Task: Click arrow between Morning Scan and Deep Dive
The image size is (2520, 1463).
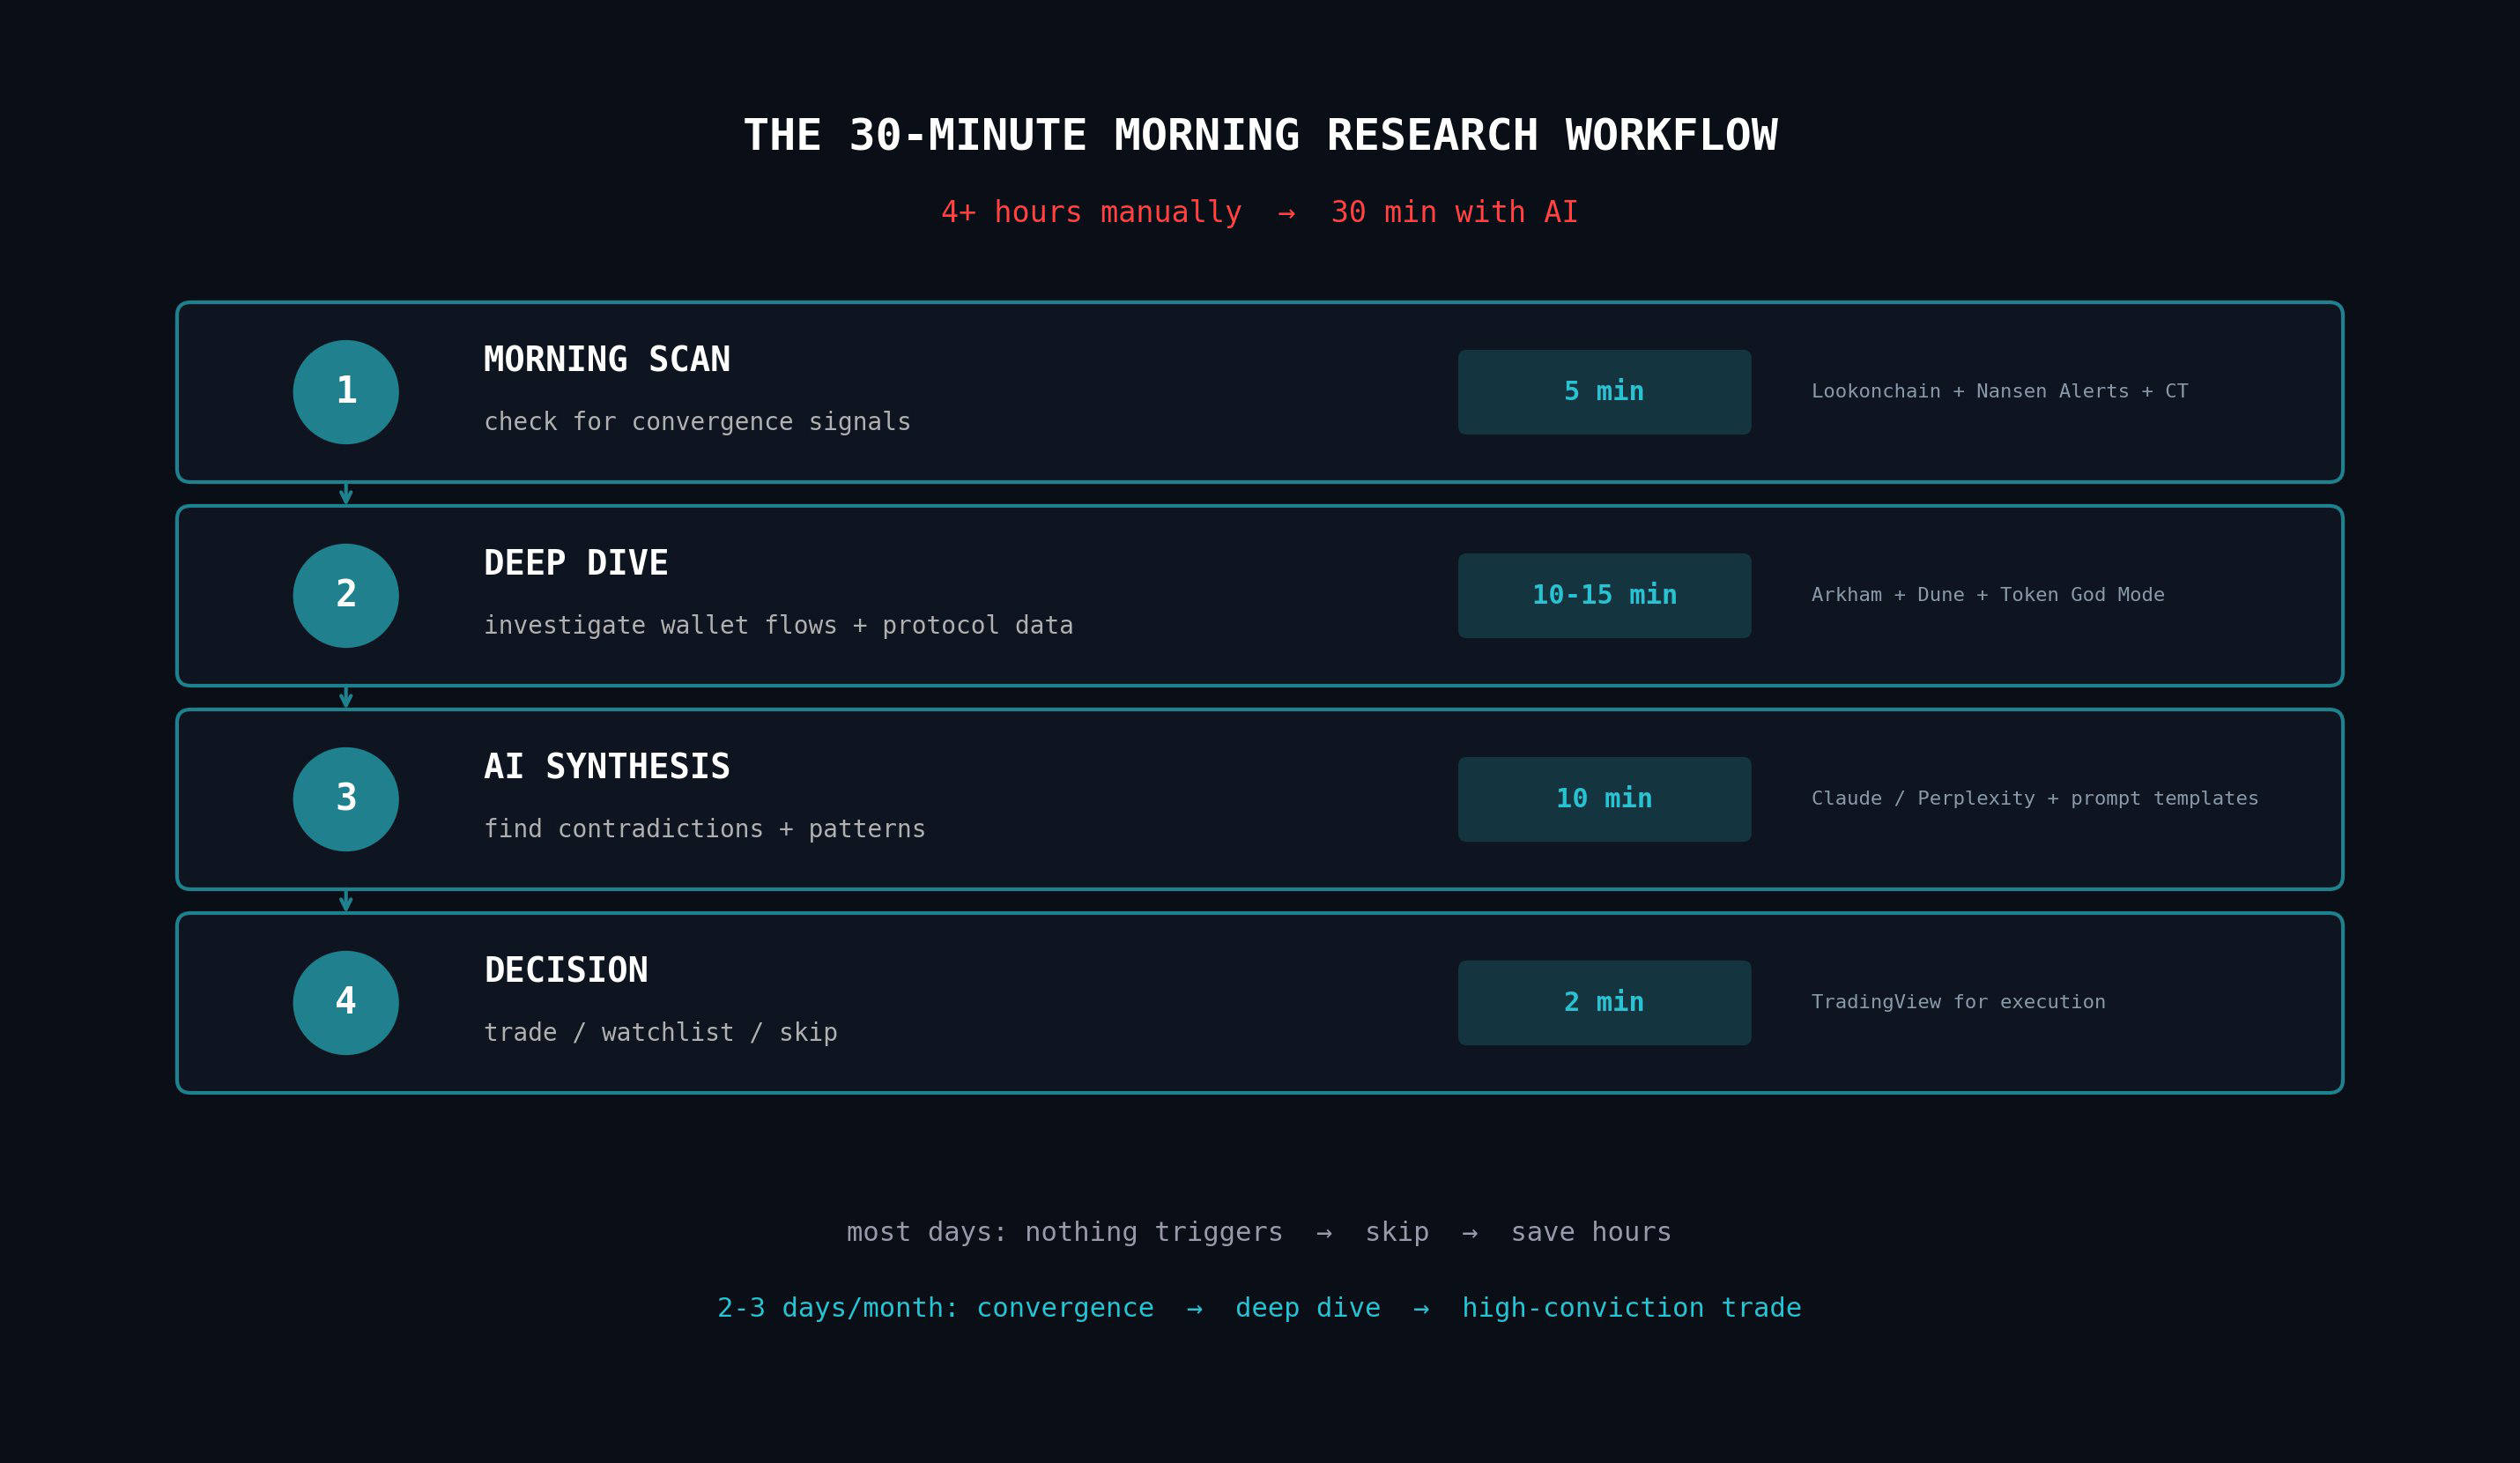Action: click(345, 494)
